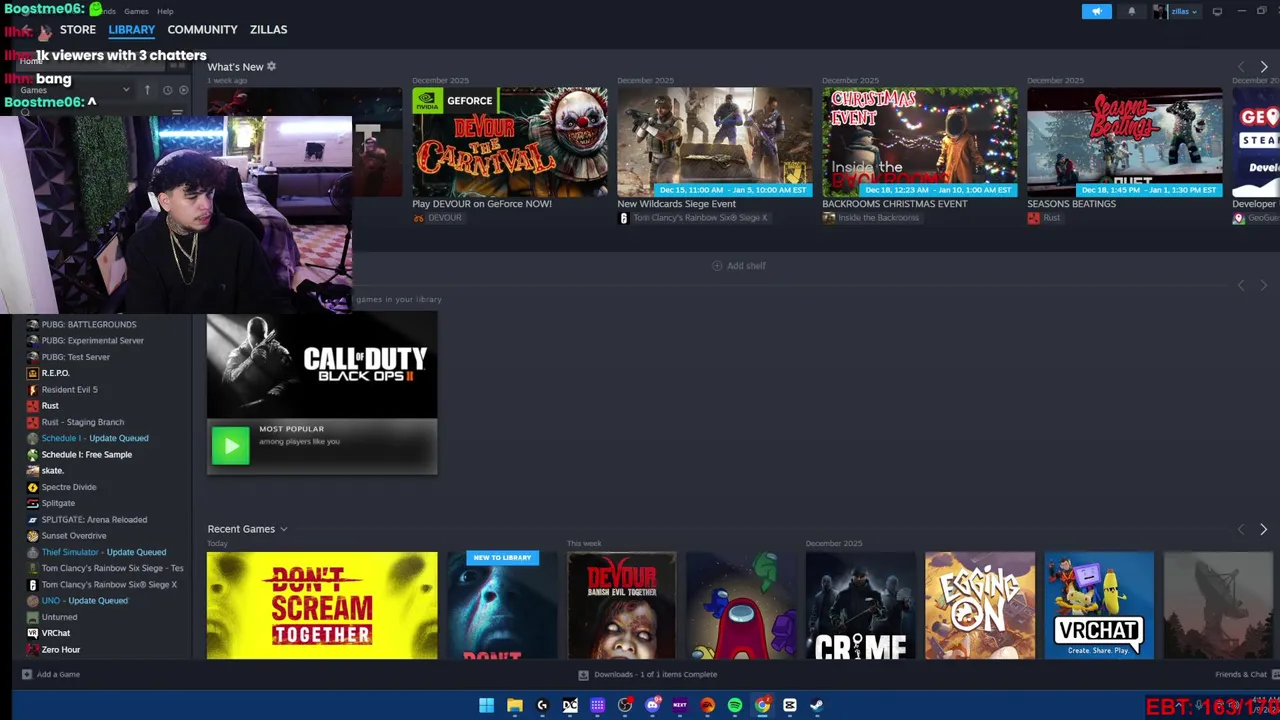The image size is (1280, 720).
Task: Play Call of Duty Black Ops II
Action: 230,446
